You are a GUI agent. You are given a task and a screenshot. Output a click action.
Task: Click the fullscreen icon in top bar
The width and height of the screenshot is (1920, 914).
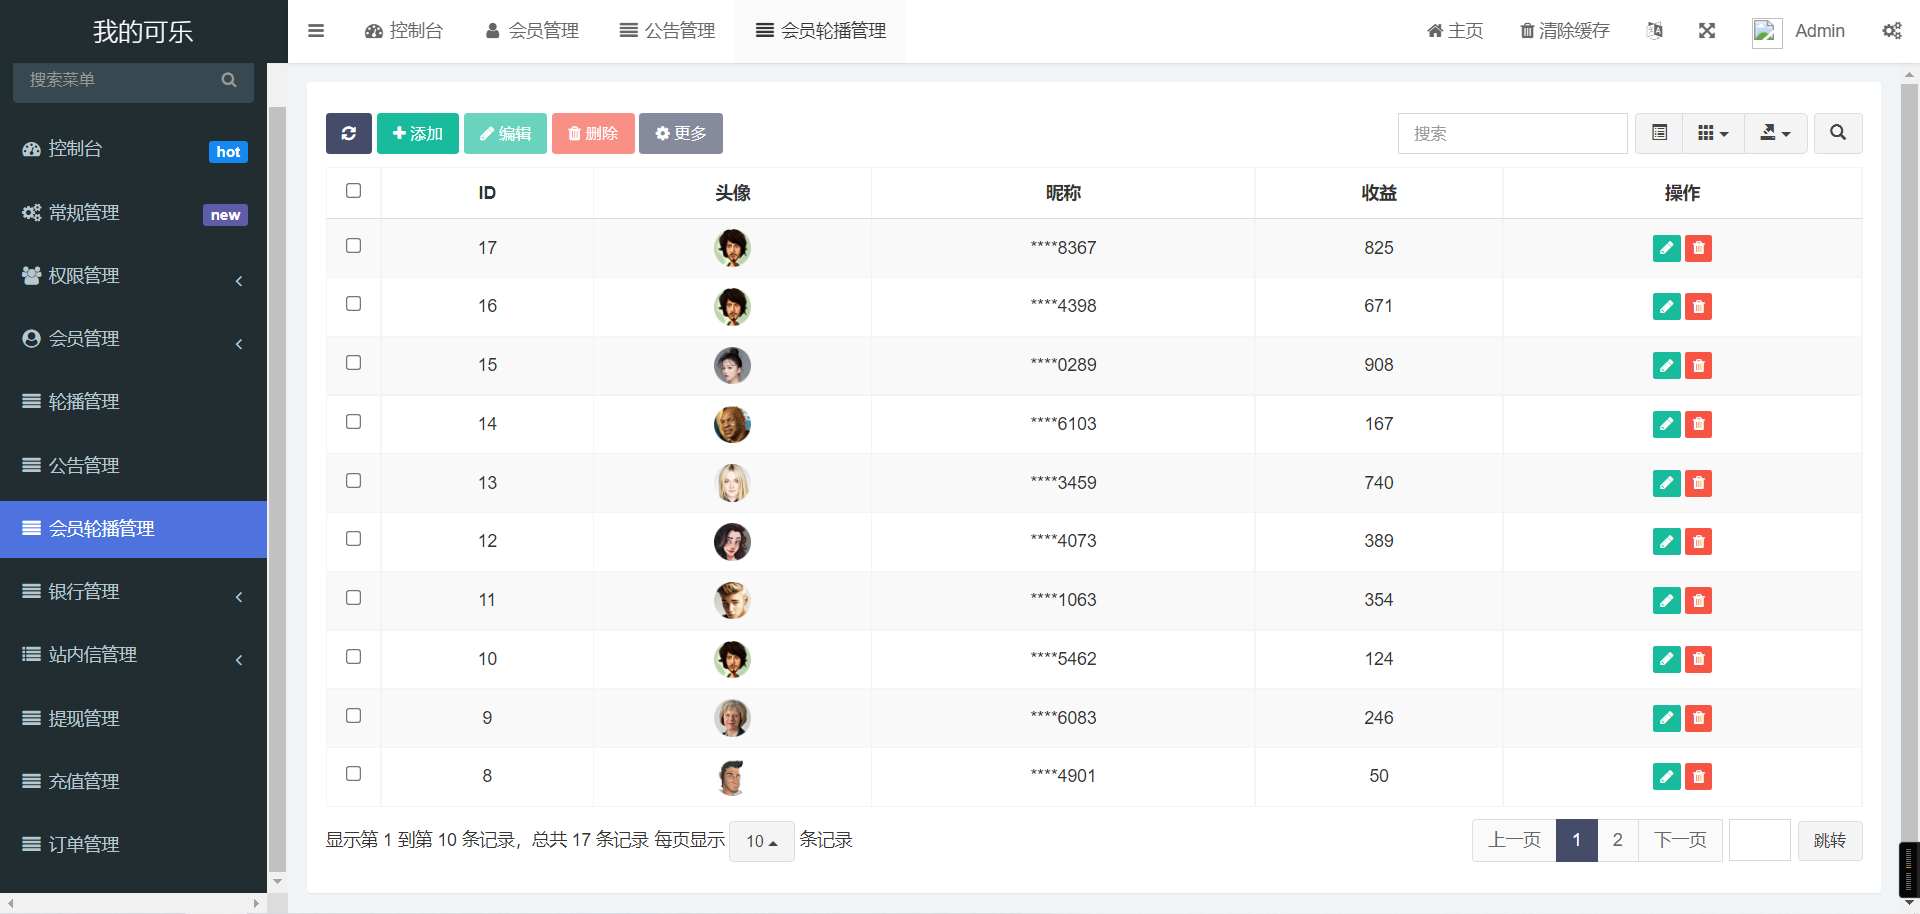[1707, 31]
